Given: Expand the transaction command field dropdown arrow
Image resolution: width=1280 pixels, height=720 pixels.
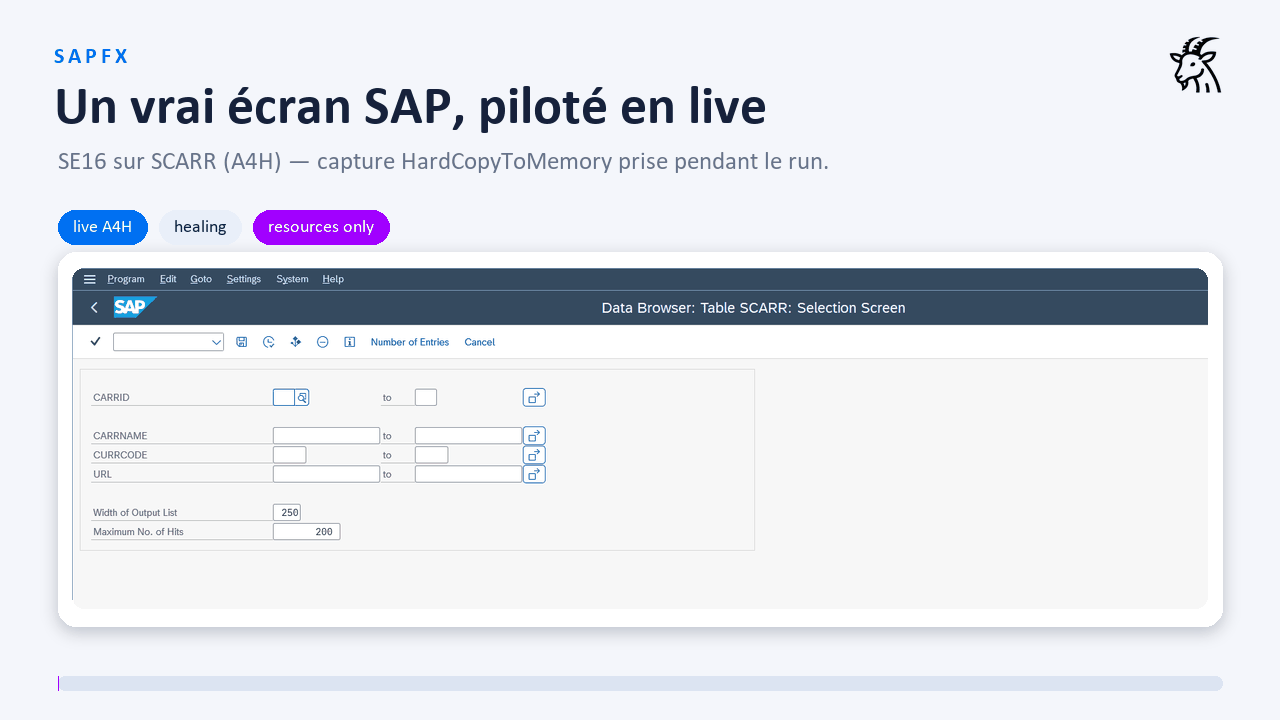Looking at the screenshot, I should 216,342.
